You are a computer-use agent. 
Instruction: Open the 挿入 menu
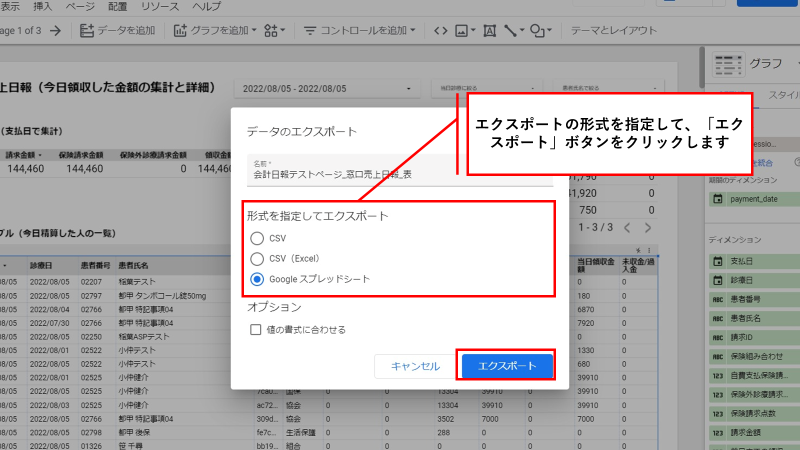pos(42,6)
